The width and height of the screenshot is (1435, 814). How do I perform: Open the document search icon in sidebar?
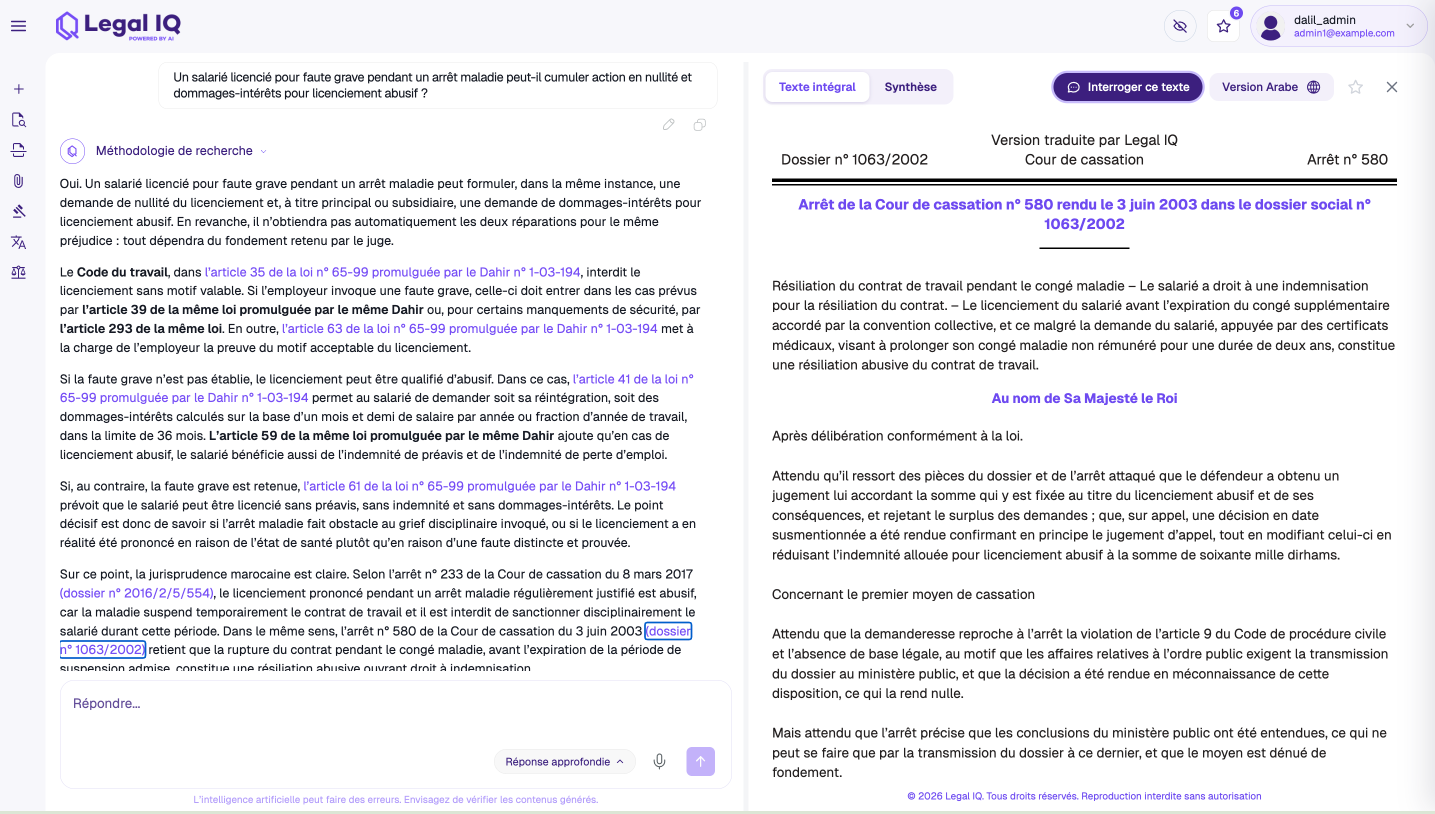[x=18, y=120]
